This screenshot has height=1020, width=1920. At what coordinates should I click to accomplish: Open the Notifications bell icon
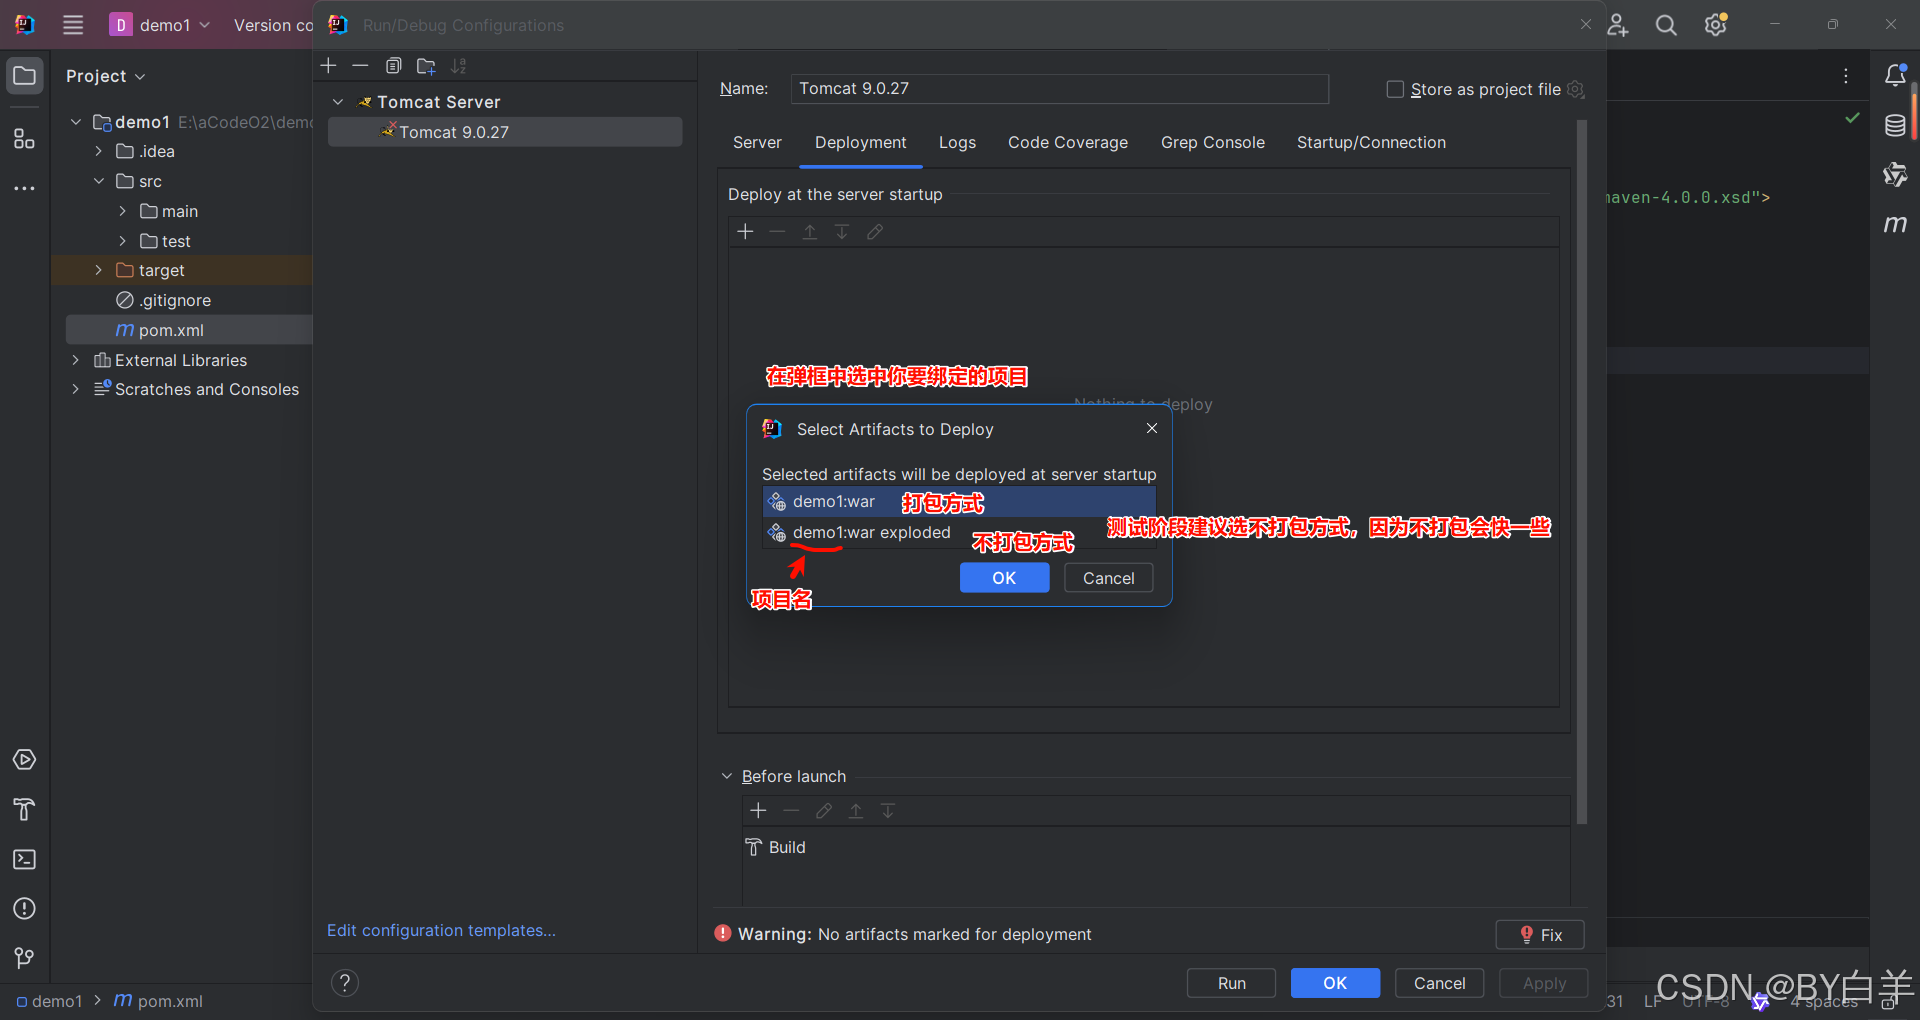pyautogui.click(x=1895, y=76)
